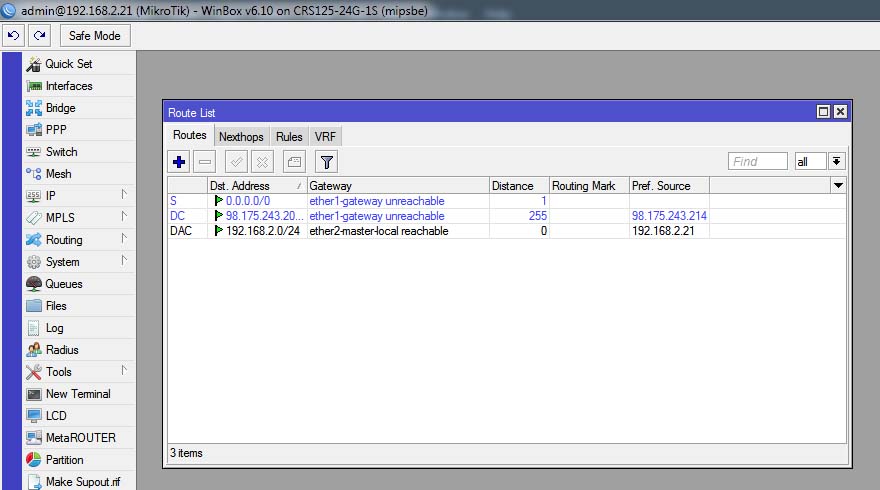Open the MPLS menu
The height and width of the screenshot is (490, 880).
click(x=79, y=218)
